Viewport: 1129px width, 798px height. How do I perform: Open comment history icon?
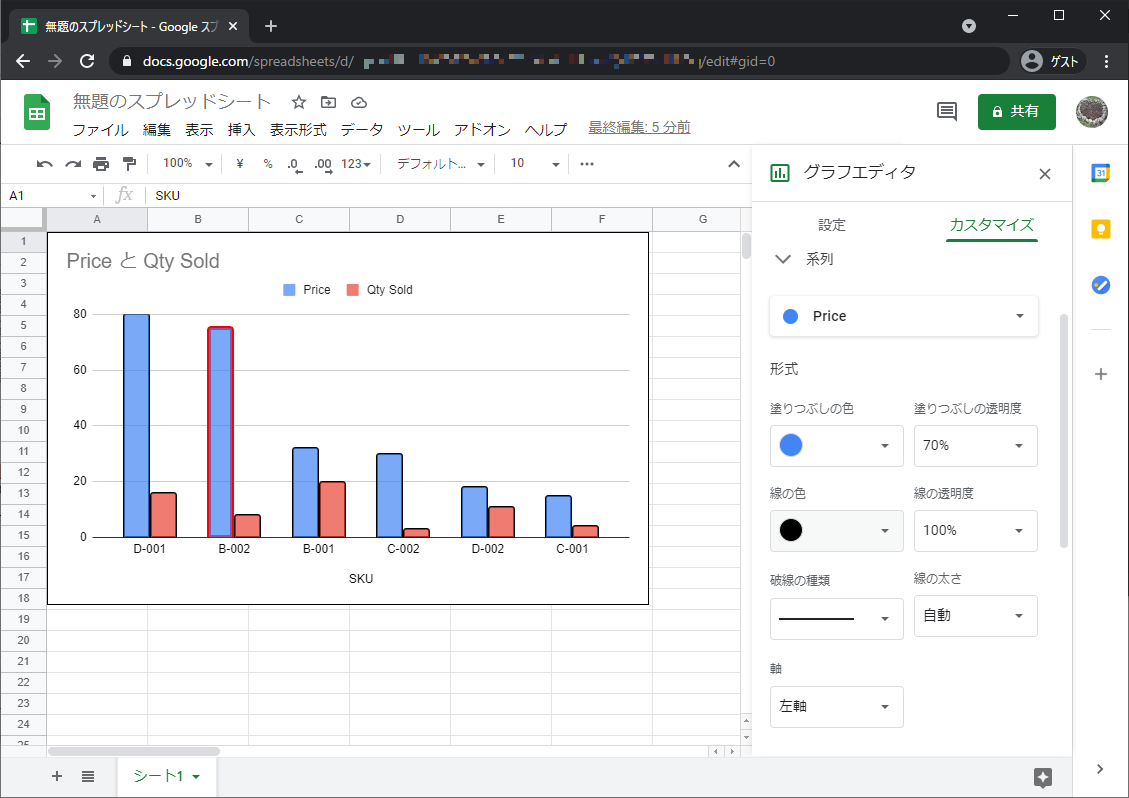946,112
